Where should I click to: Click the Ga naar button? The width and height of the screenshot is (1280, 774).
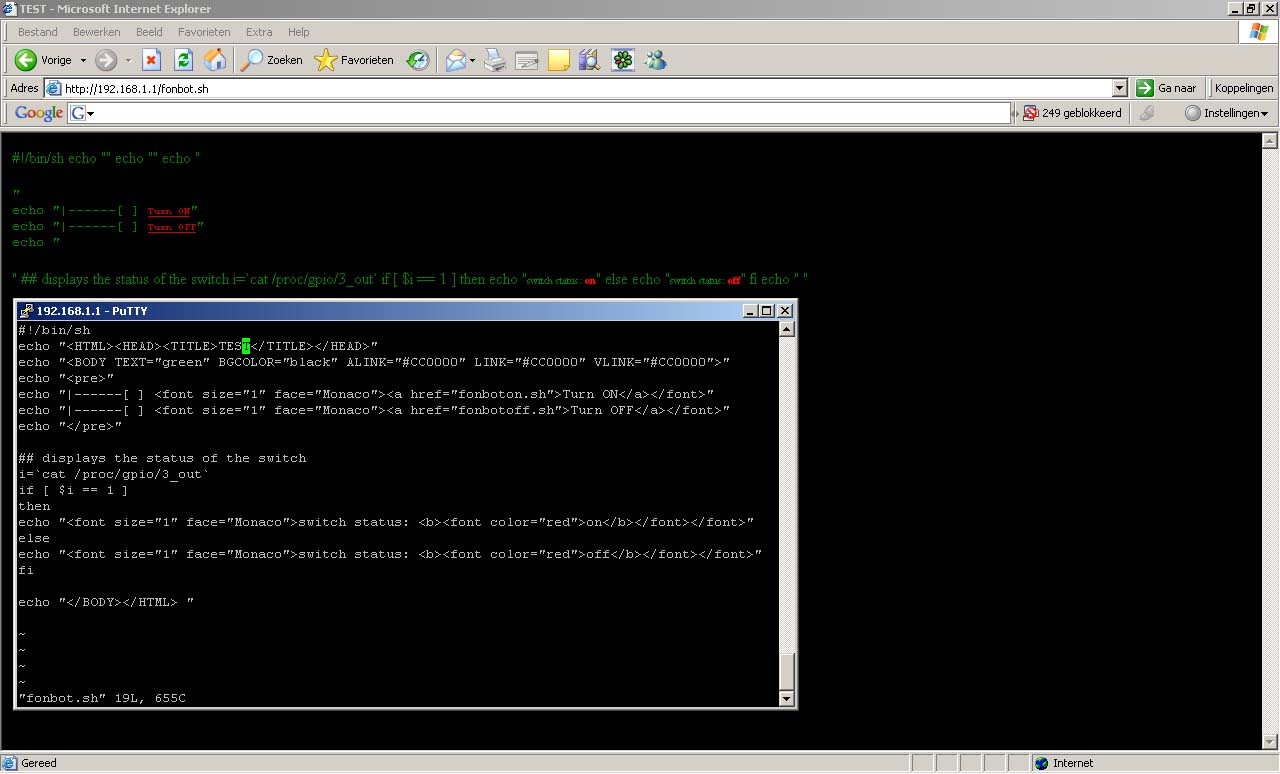tap(1168, 88)
